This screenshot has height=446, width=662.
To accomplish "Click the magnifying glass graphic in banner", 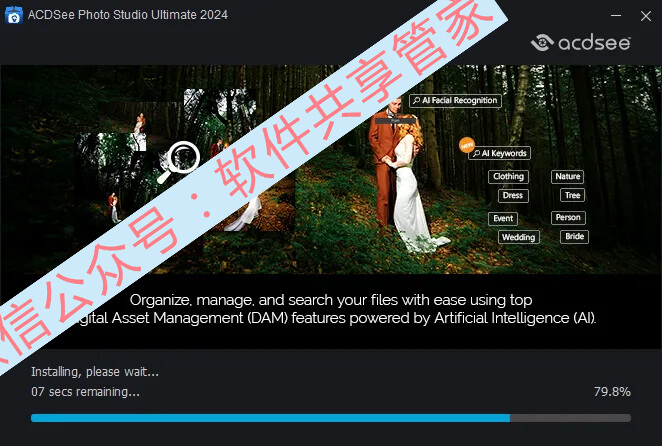I will [179, 162].
